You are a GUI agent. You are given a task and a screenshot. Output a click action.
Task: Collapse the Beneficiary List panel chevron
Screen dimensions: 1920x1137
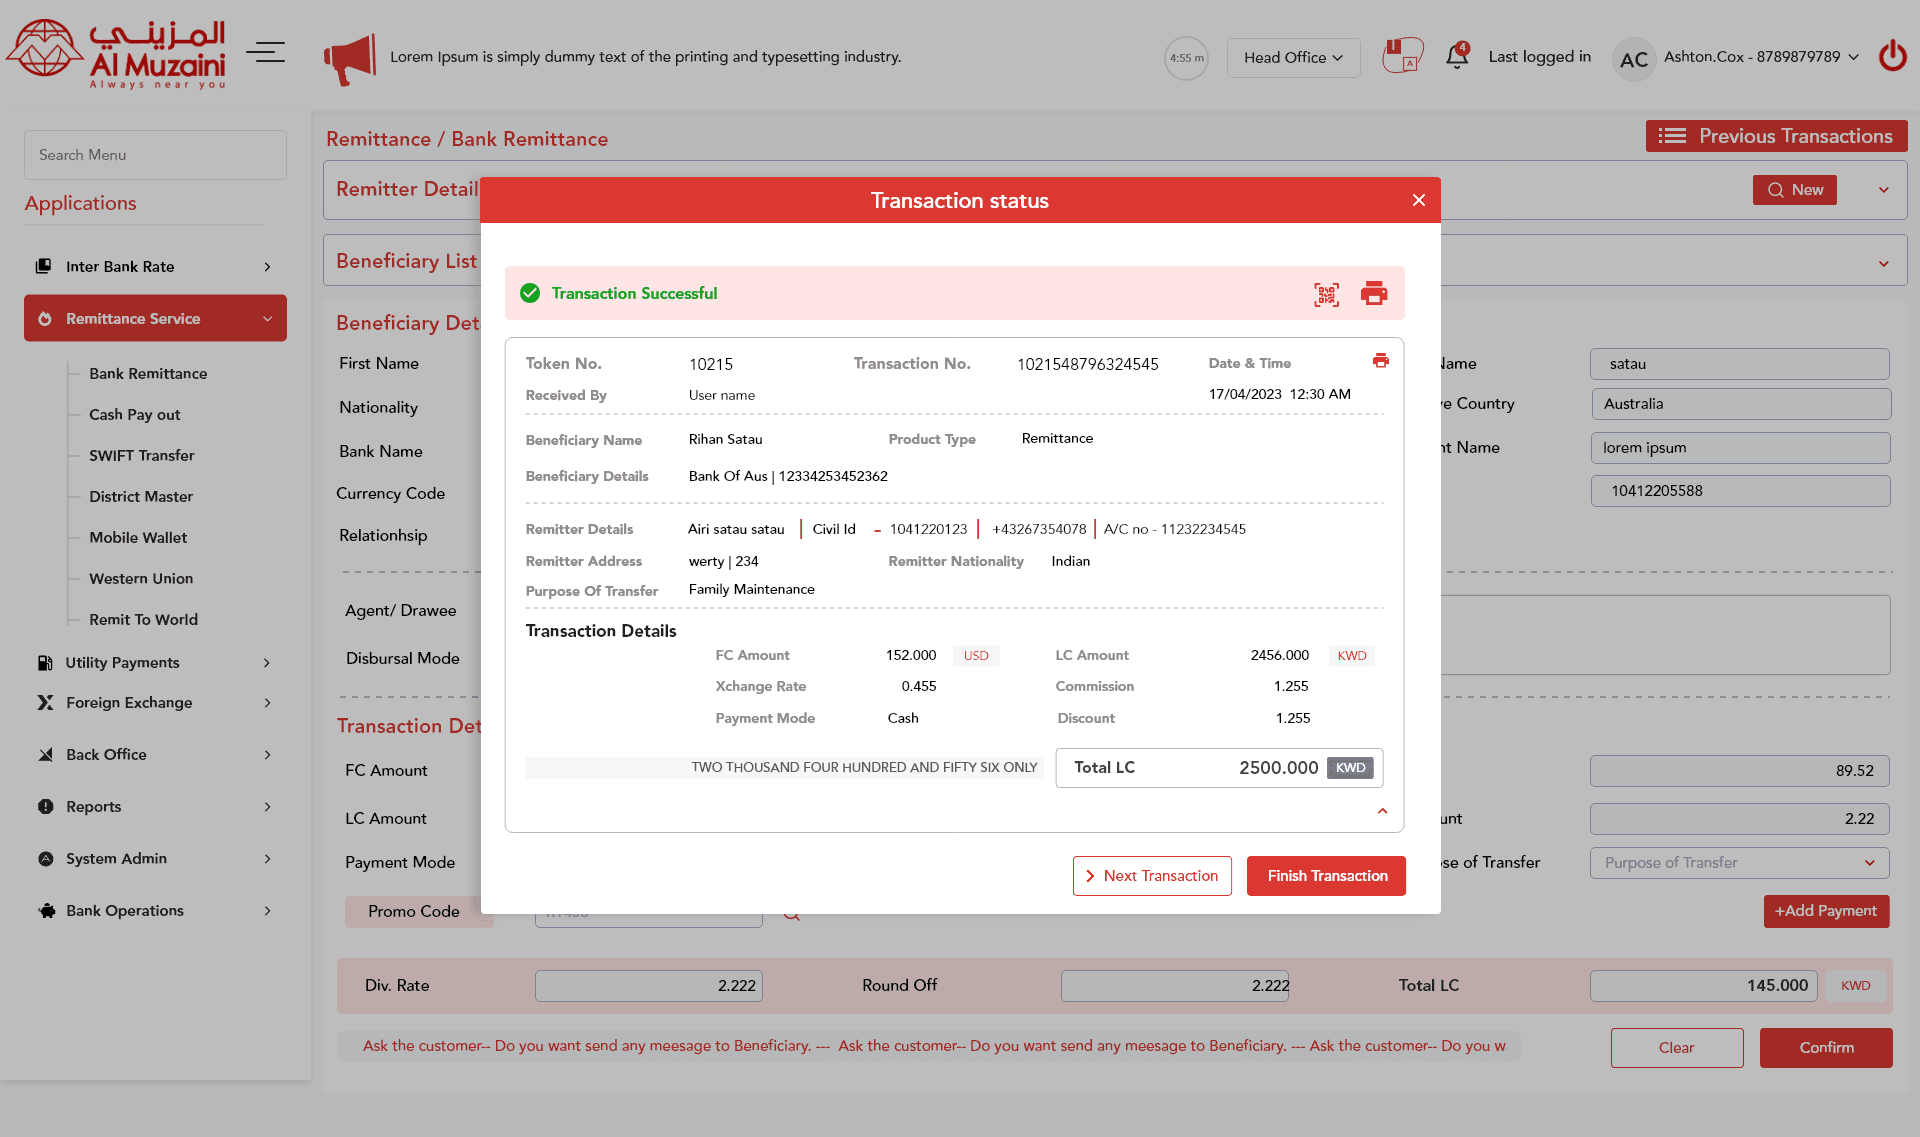[x=1883, y=264]
